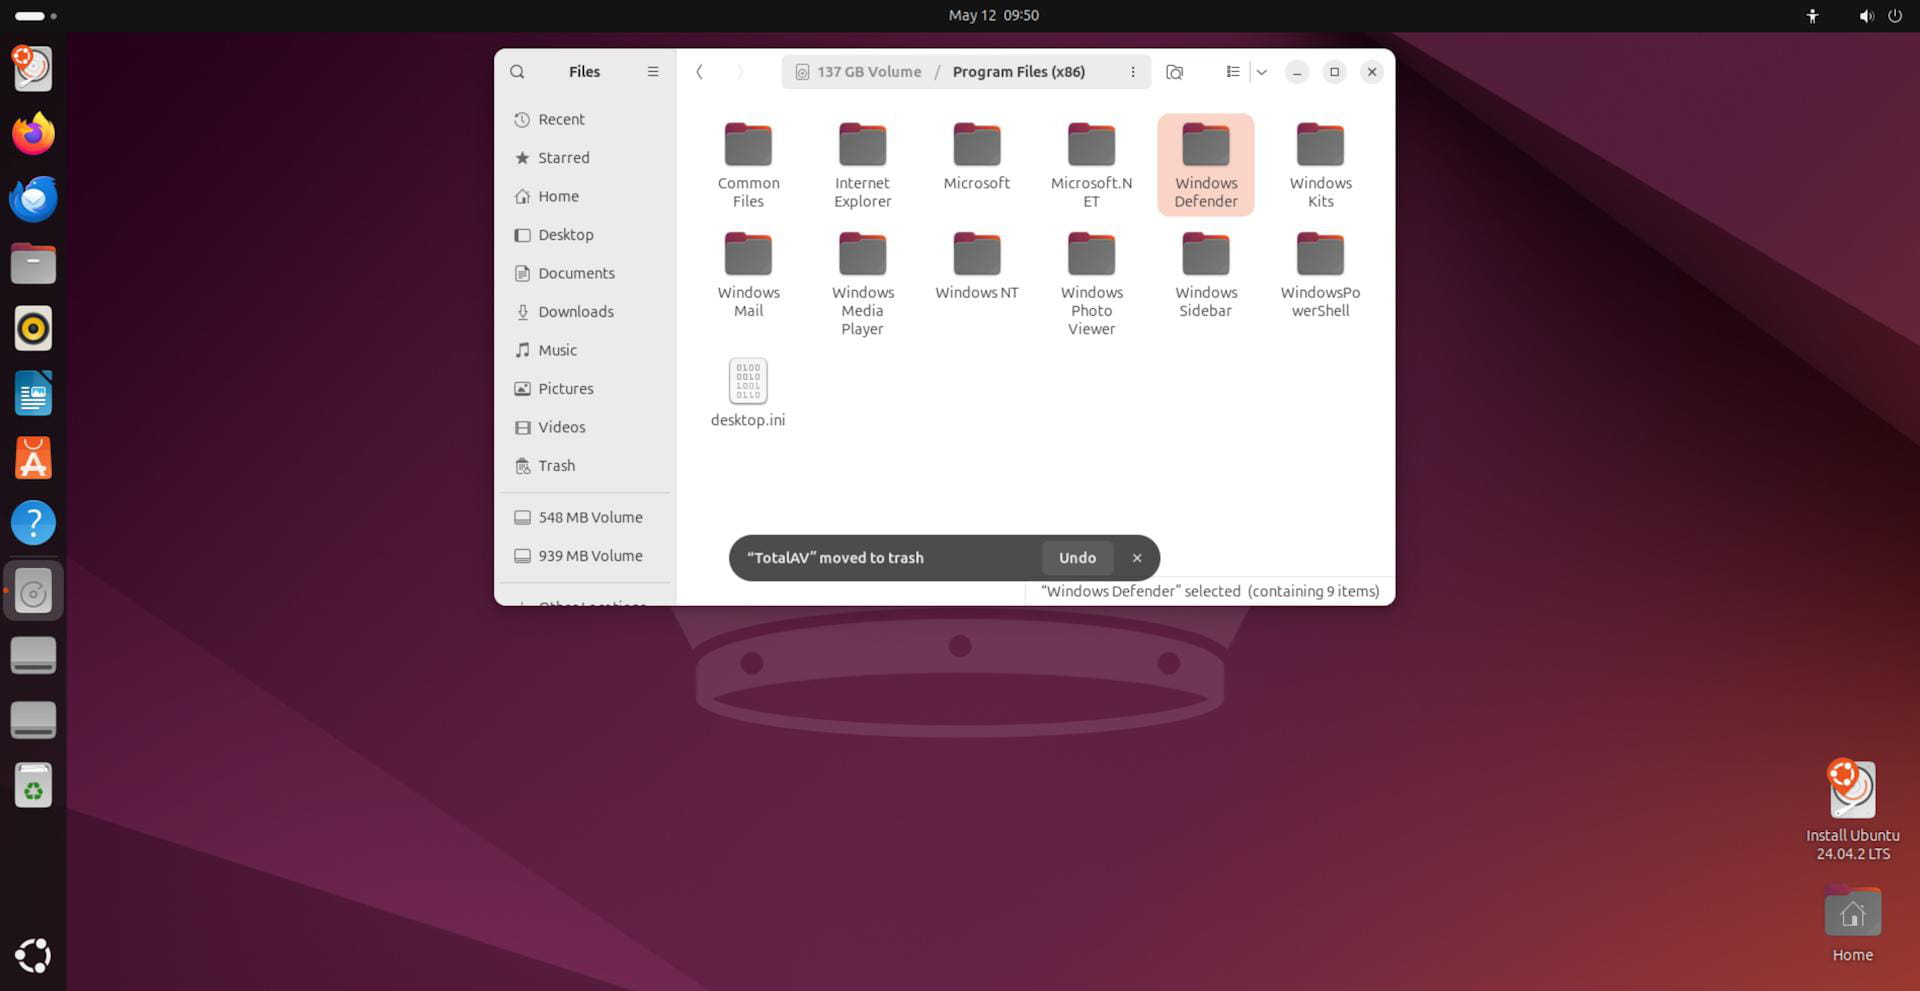This screenshot has height=991, width=1920.
Task: Select the WindowsPowerShell folder
Action: pos(1320,274)
